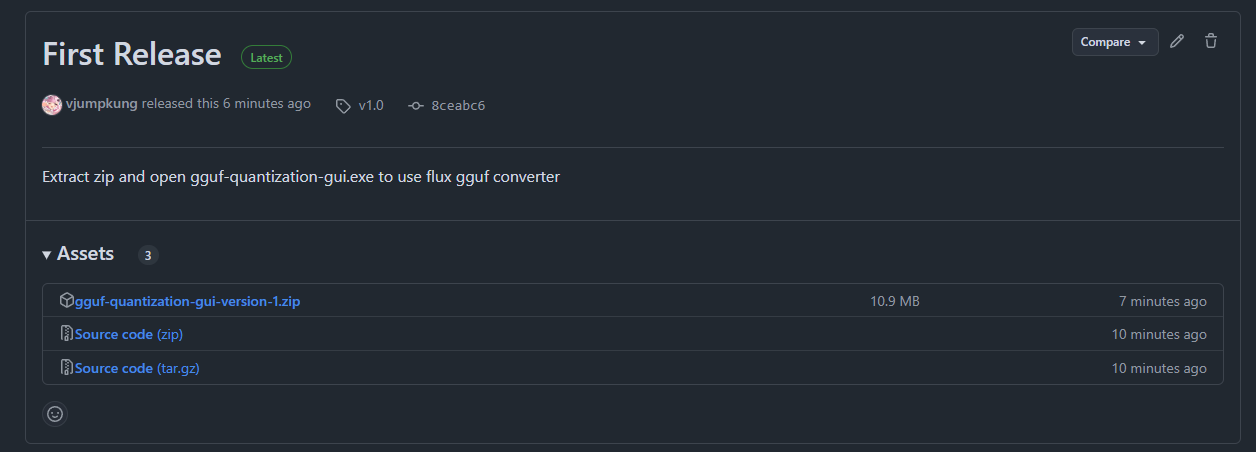This screenshot has width=1256, height=452.
Task: Click the package icon beside the zip asset
Action: pyautogui.click(x=66, y=301)
